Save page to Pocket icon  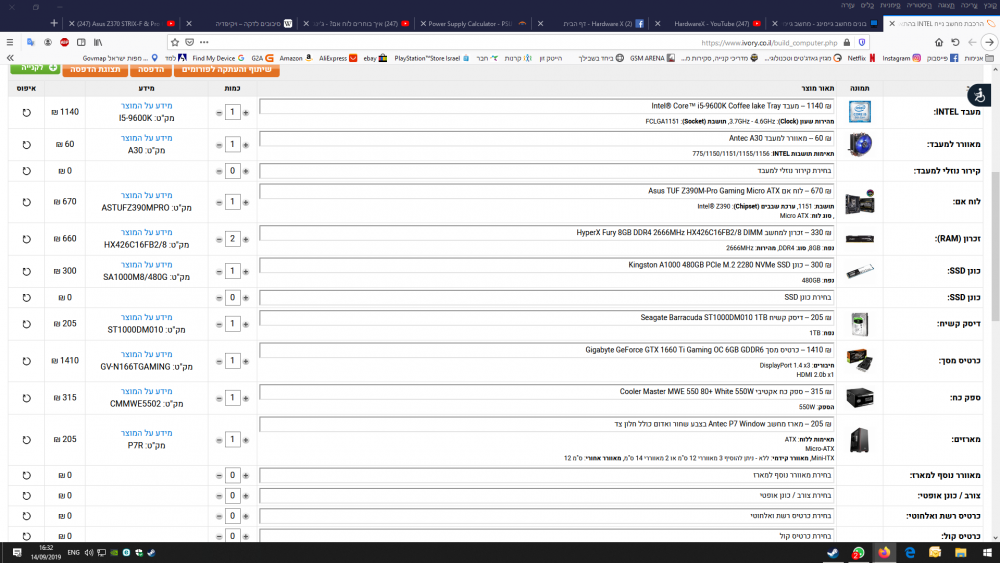[x=189, y=42]
